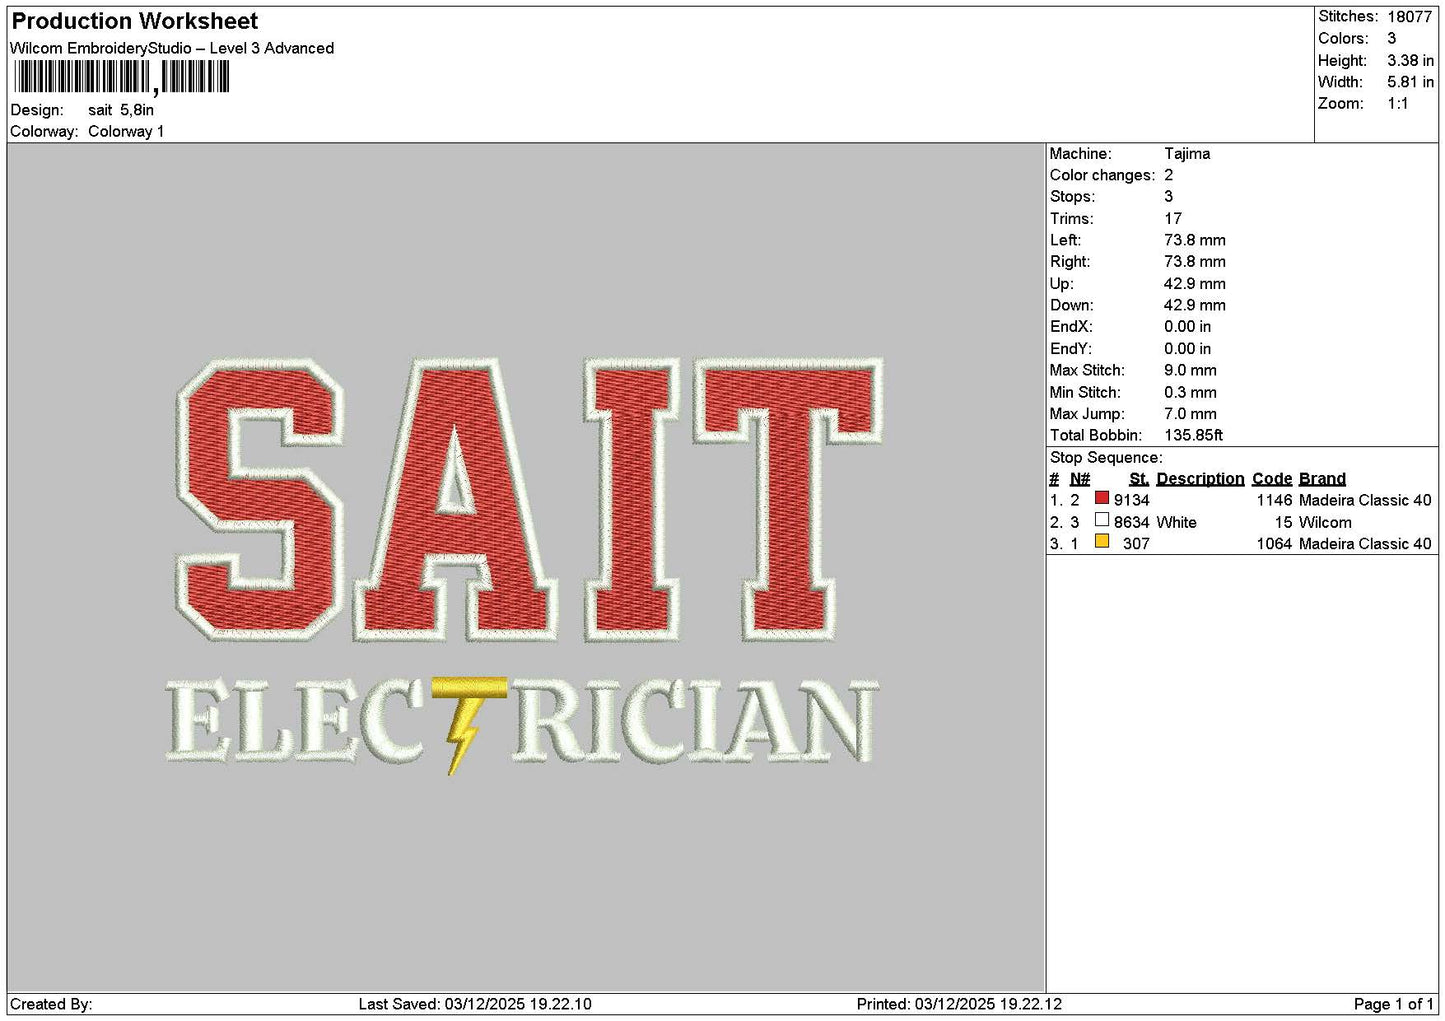
Task: Click the barcode under the worksheet title
Action: pyautogui.click(x=121, y=77)
